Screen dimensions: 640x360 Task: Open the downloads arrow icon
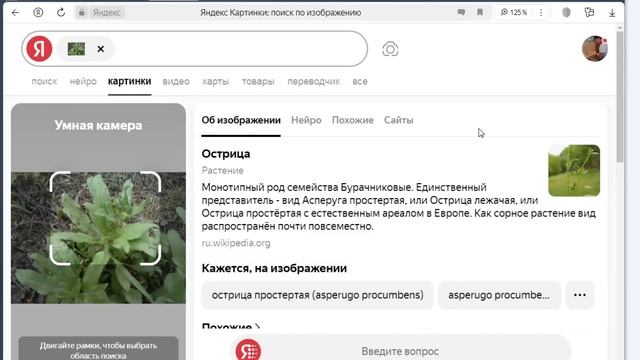tap(612, 13)
